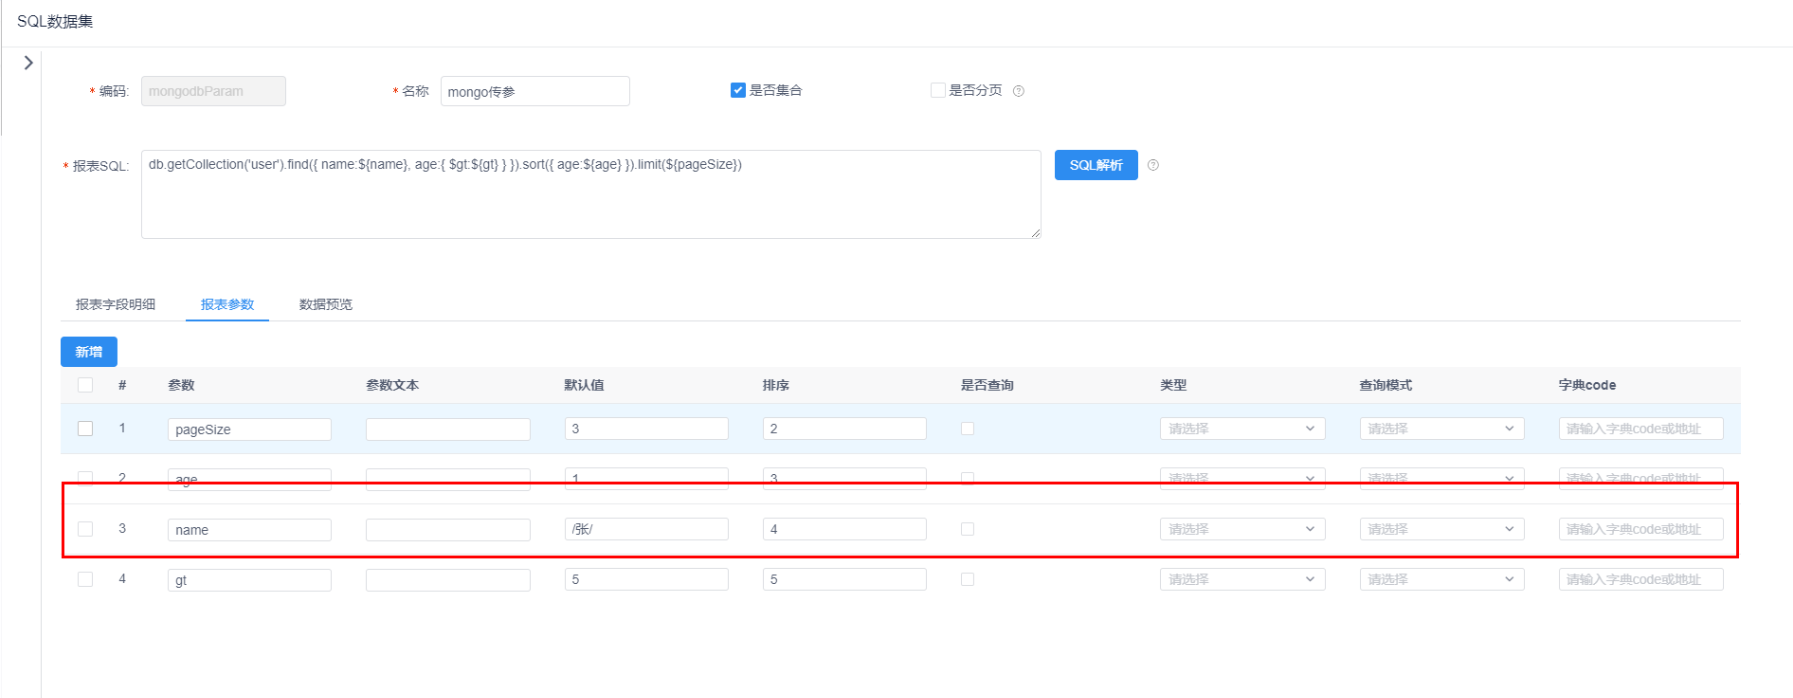Click the 查询模式 column header

(1385, 385)
